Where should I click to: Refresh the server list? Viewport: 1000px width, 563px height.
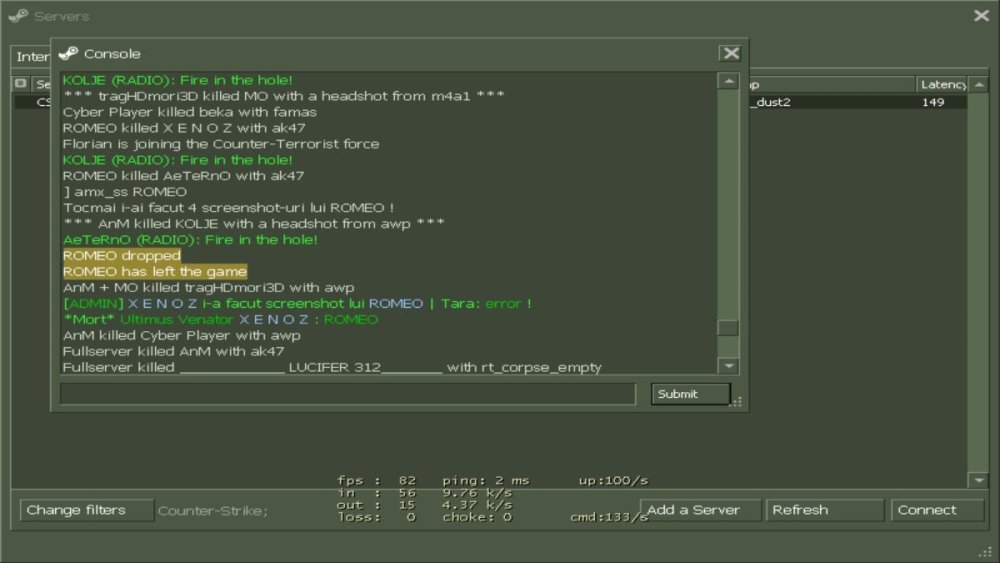pyautogui.click(x=825, y=510)
